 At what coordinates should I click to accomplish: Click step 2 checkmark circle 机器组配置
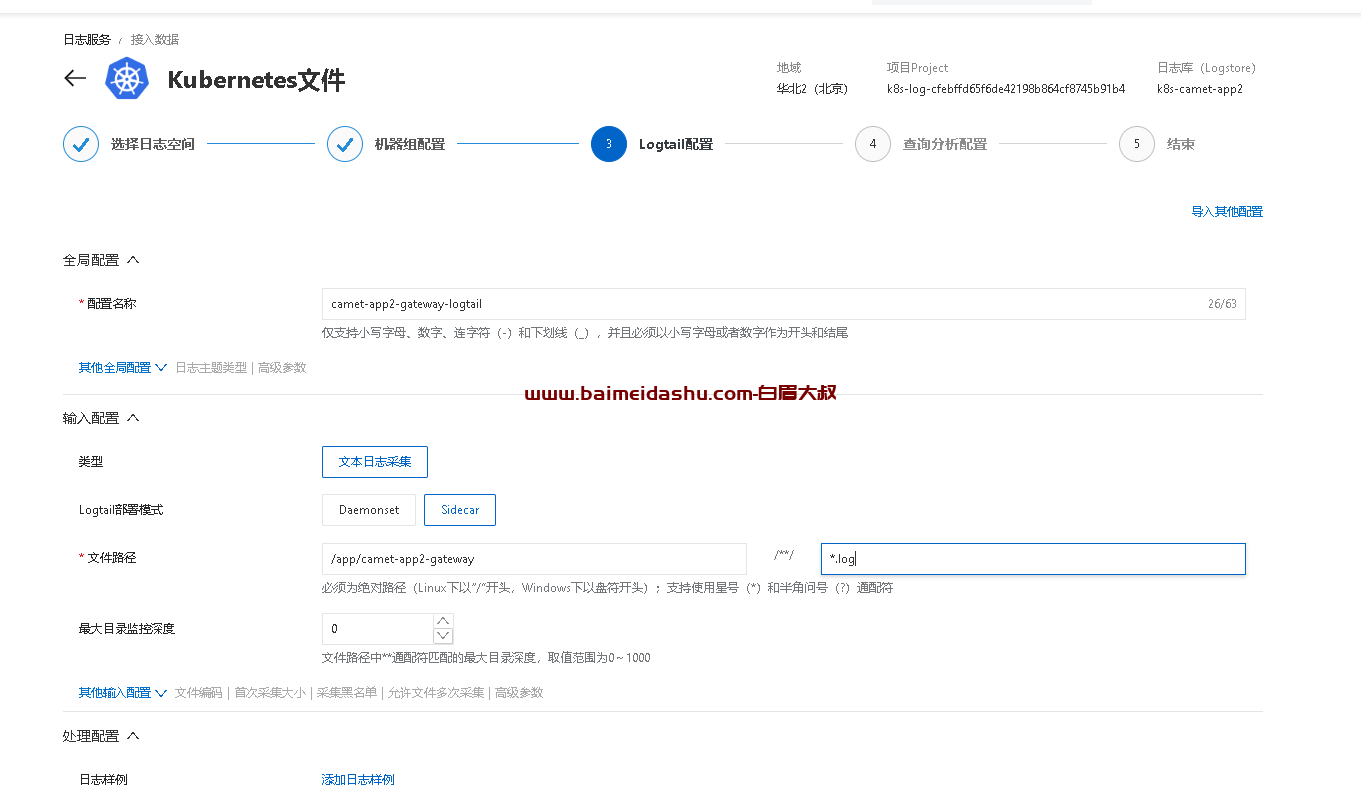(345, 144)
